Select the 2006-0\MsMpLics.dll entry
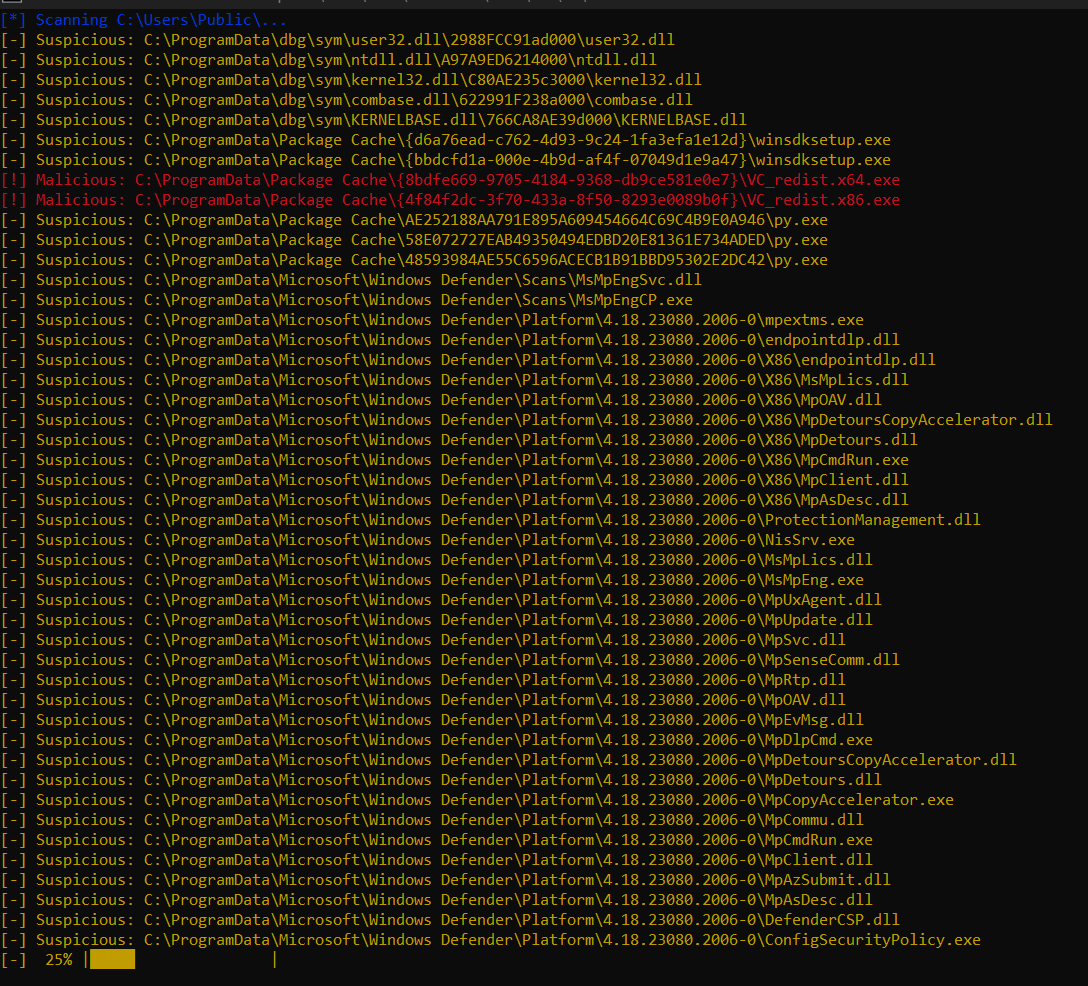Image resolution: width=1088 pixels, height=986 pixels. (x=436, y=560)
